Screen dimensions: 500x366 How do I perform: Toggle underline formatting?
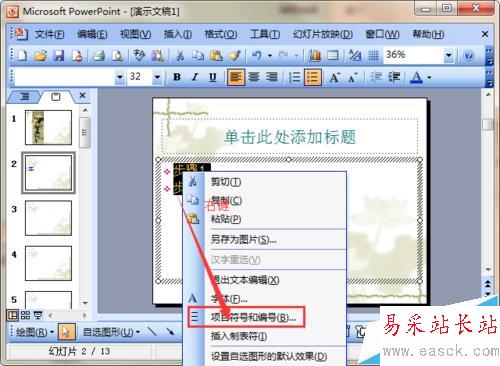213,77
